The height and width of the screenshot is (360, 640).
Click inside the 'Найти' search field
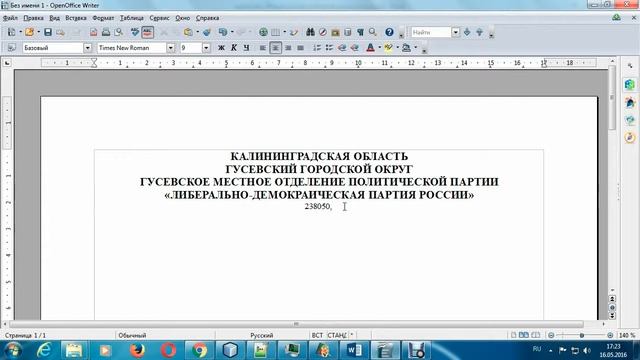[x=431, y=32]
